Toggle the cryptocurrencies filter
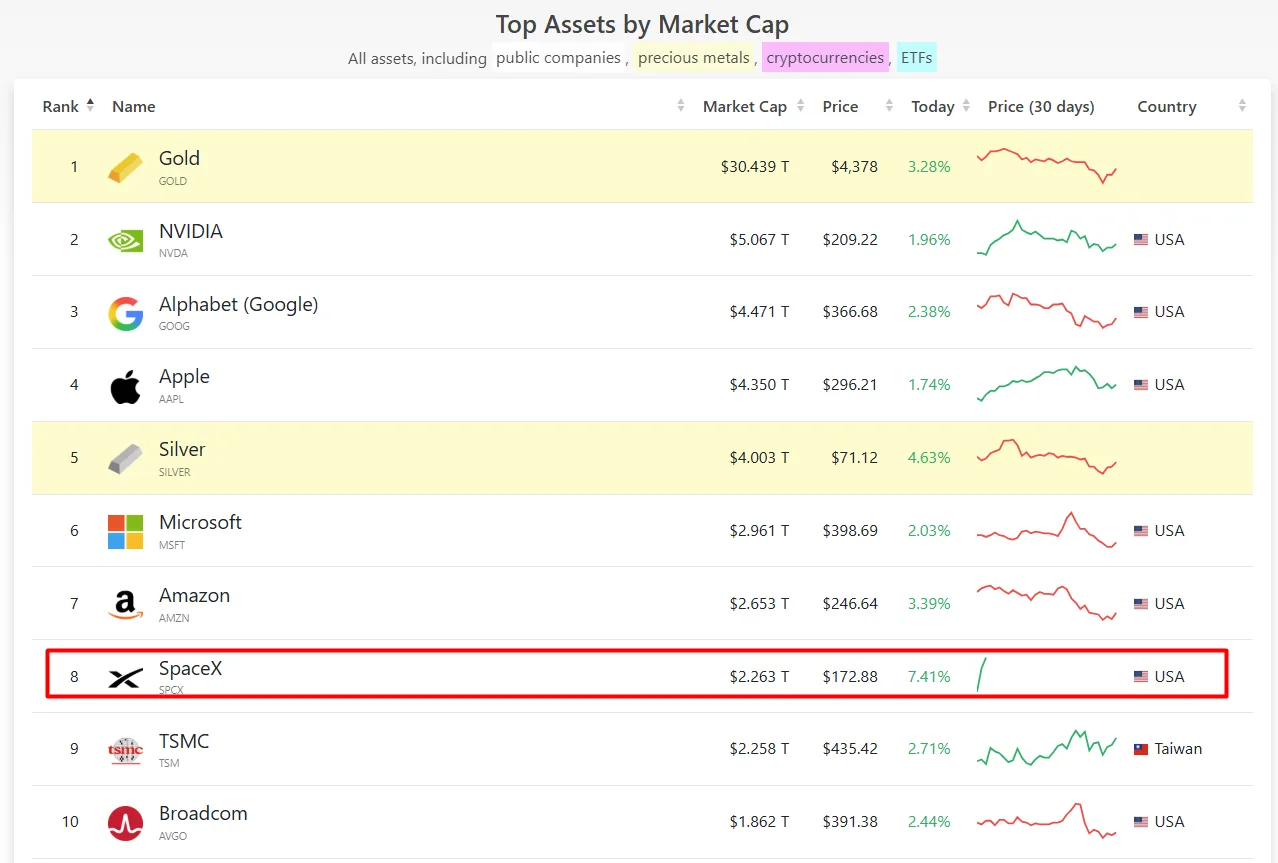 [x=825, y=58]
